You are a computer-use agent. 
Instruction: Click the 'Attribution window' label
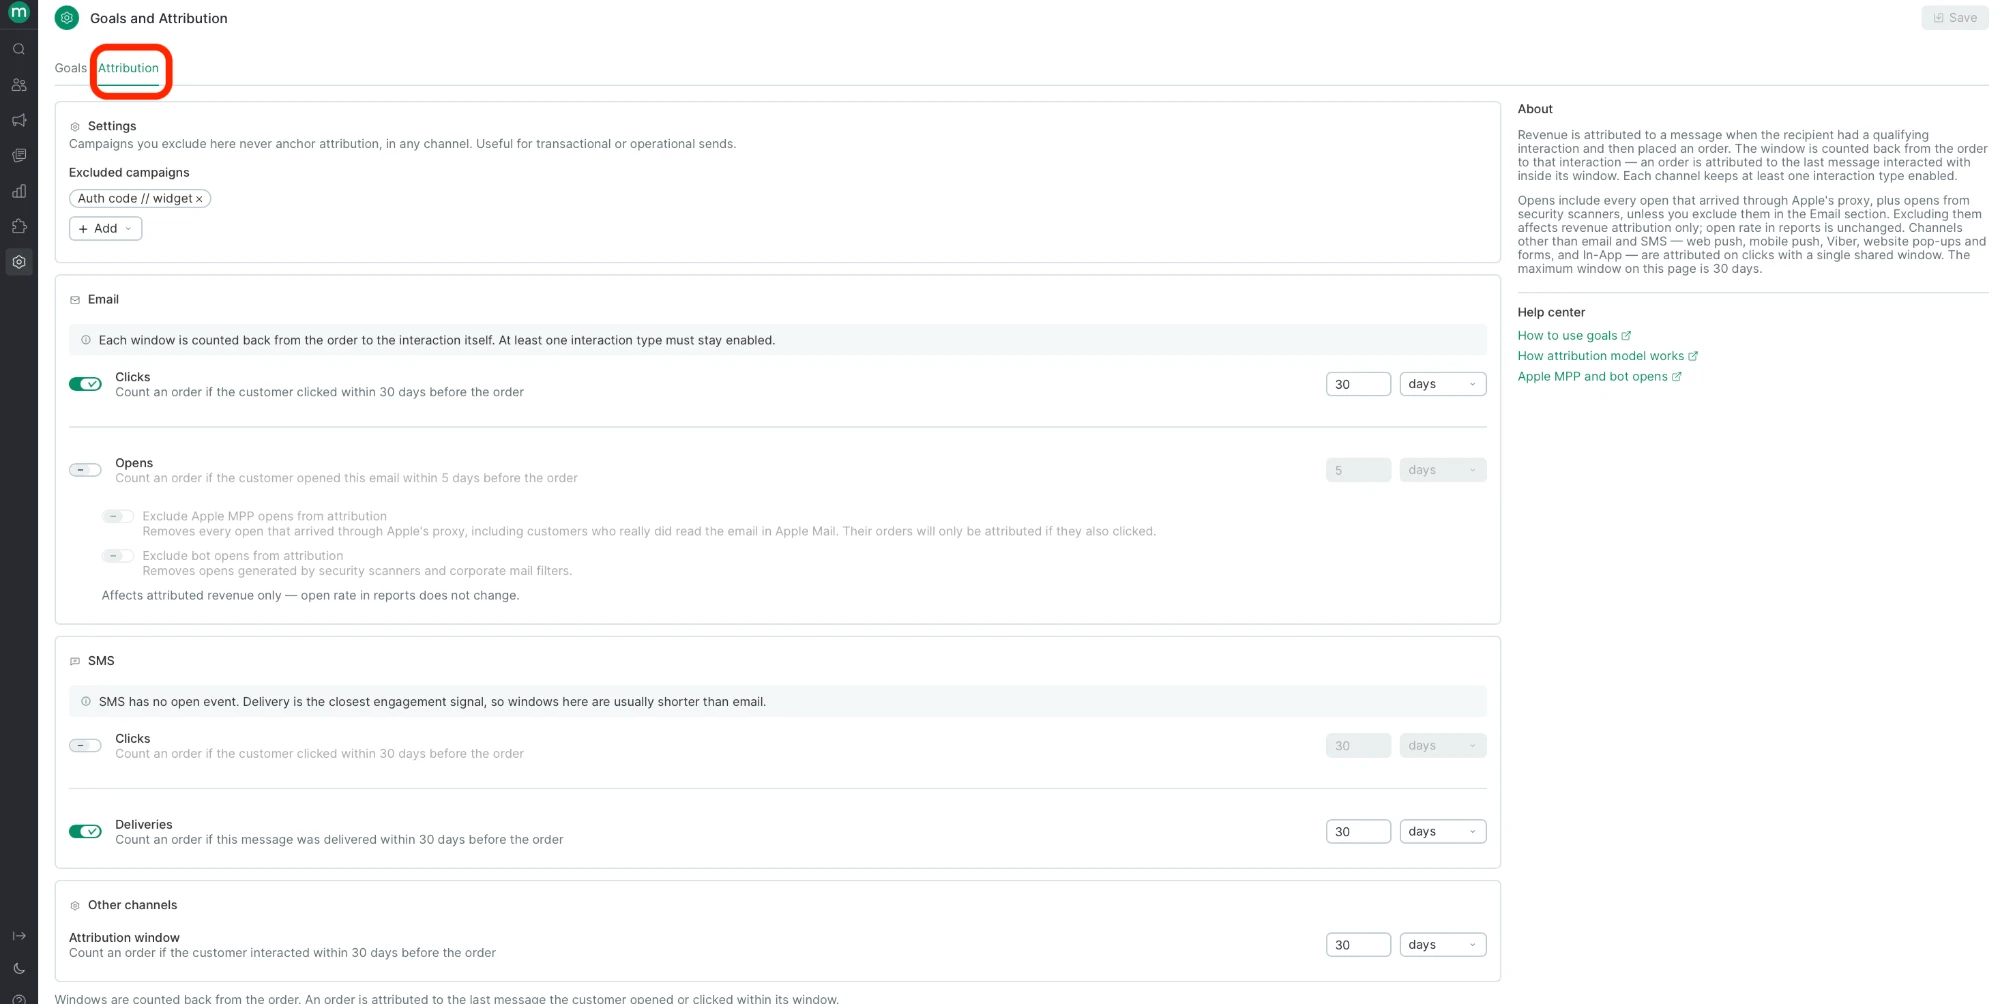124,938
